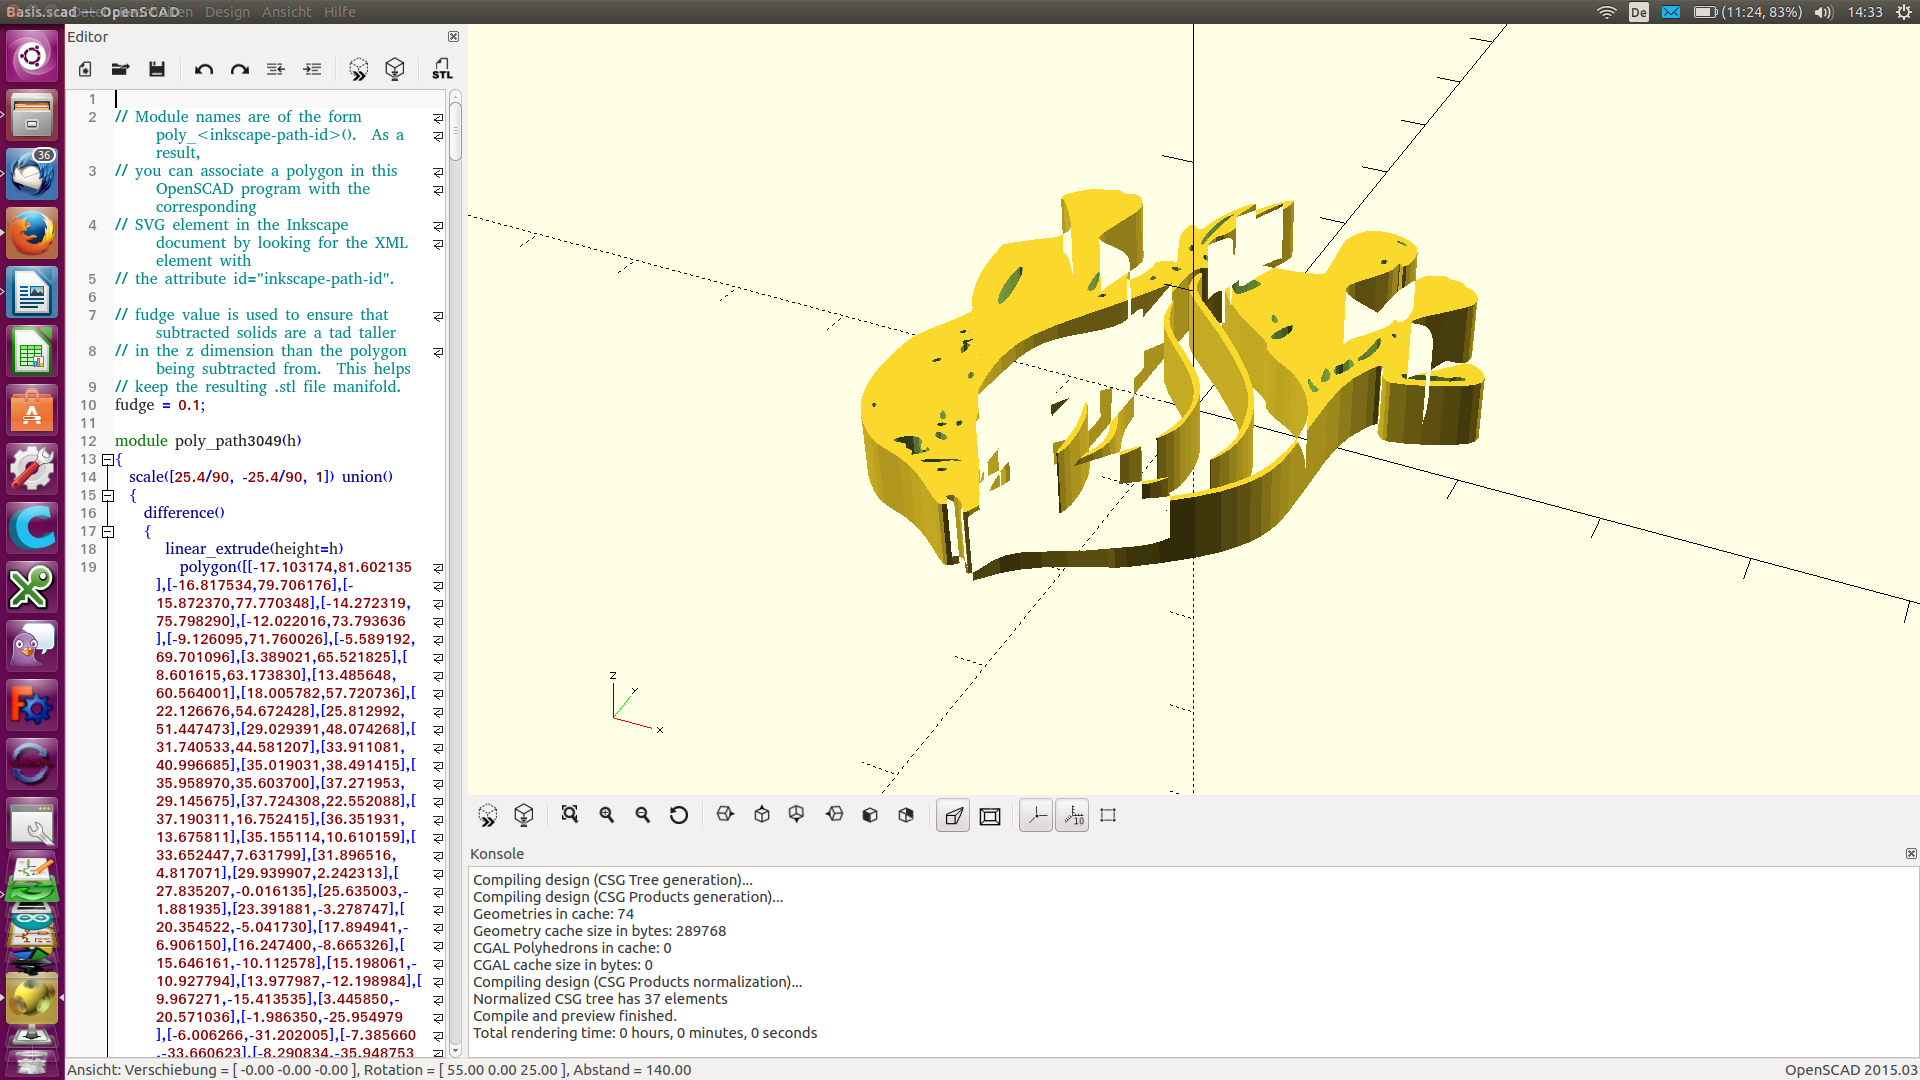Save the file with the floppy icon
Screen dimensions: 1920x1080
pyautogui.click(x=157, y=69)
